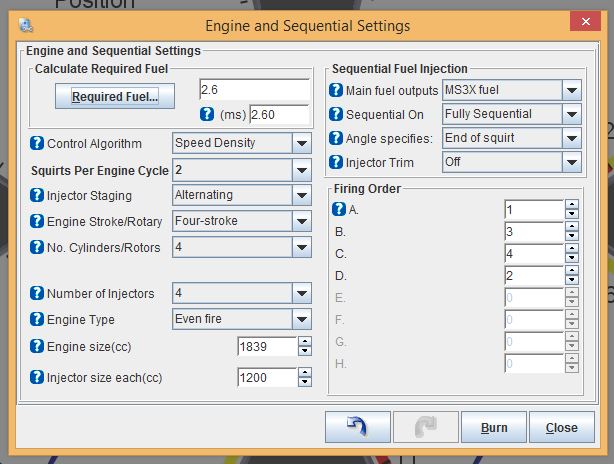Open the No. Cylinders/Rotors dropdown
614x464 pixels.
coord(302,247)
